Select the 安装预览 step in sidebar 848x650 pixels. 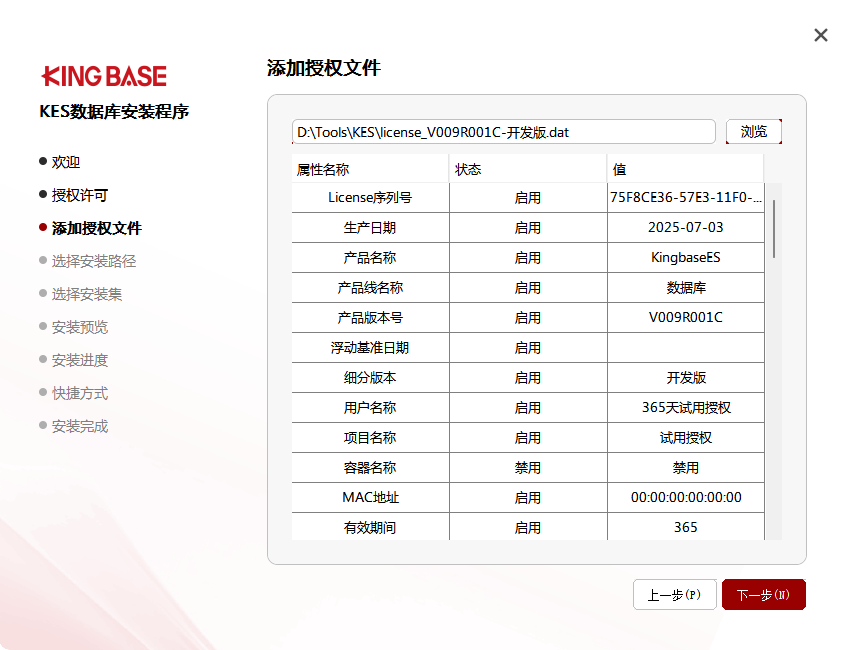79,327
